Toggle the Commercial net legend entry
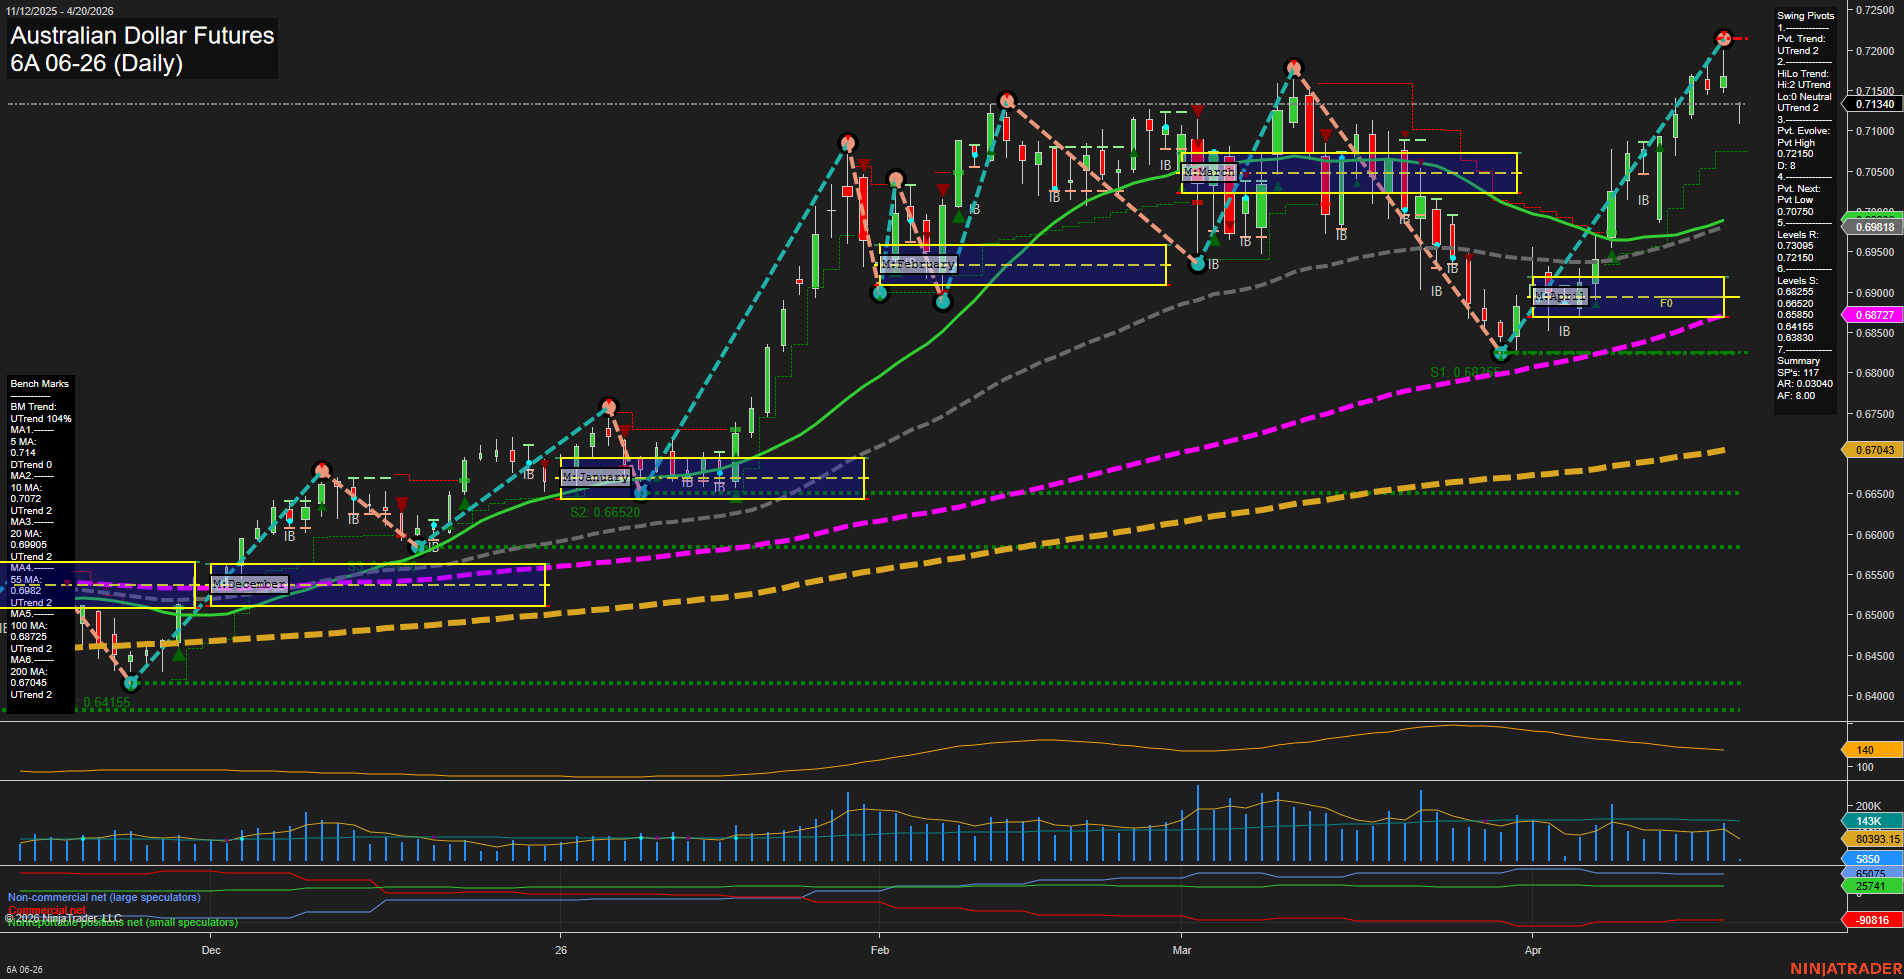The height and width of the screenshot is (979, 1904). pyautogui.click(x=48, y=910)
